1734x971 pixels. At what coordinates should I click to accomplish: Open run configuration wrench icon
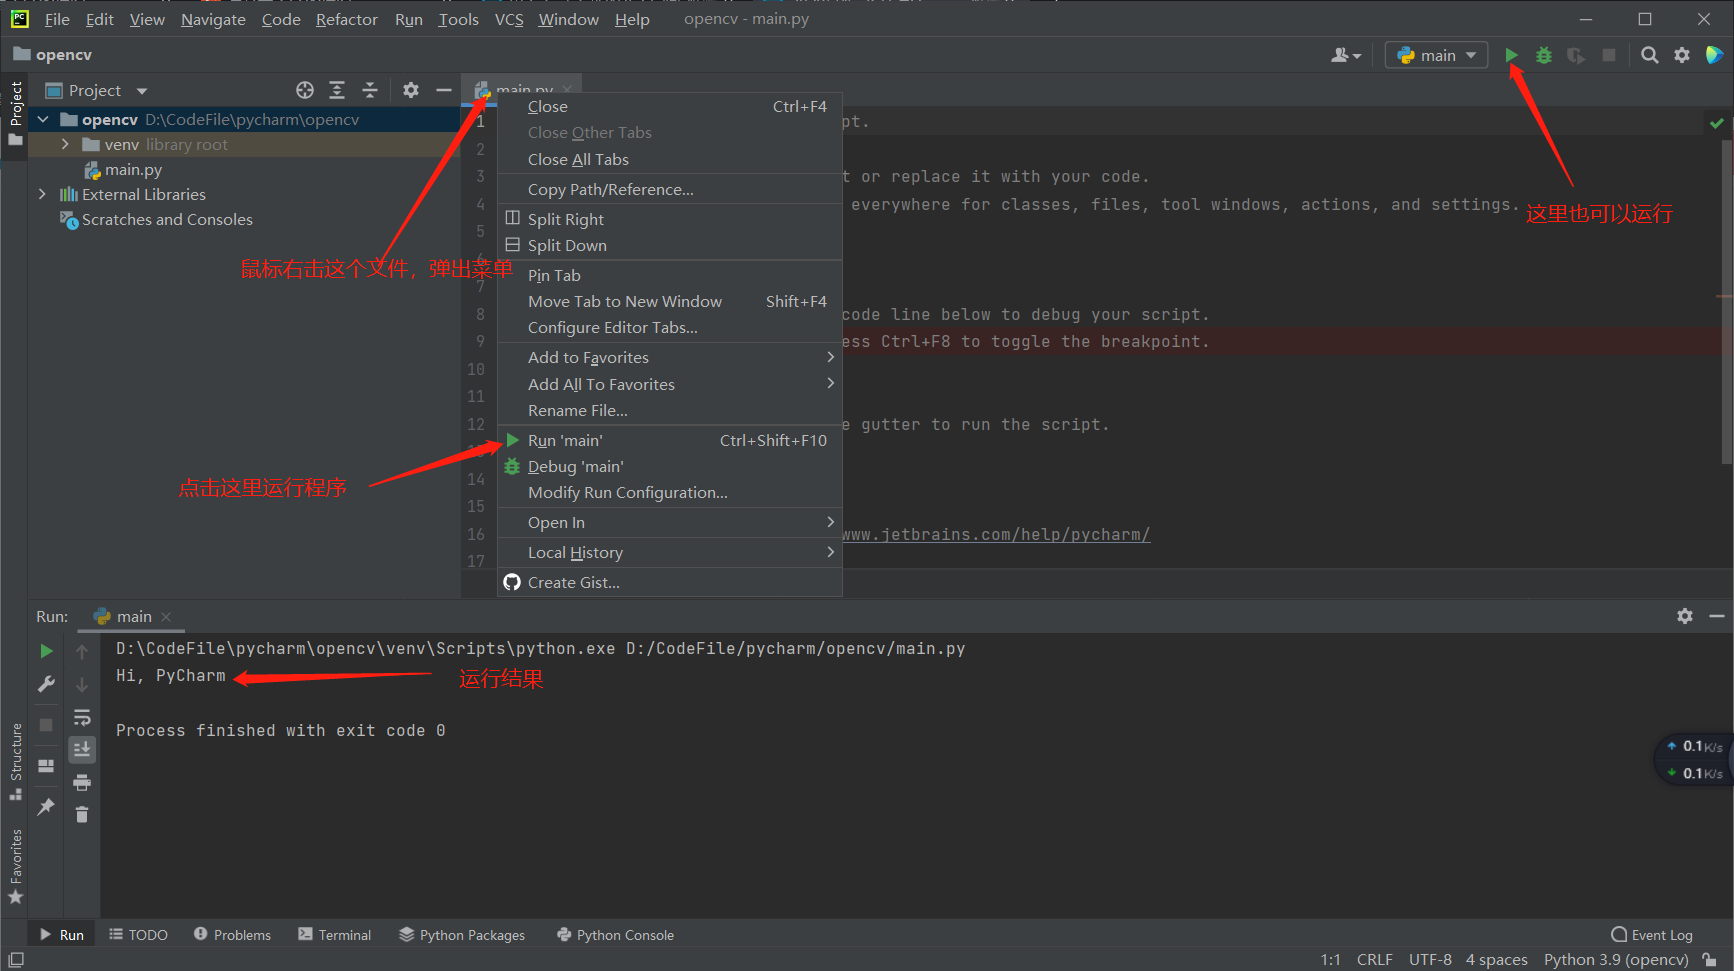pos(46,684)
